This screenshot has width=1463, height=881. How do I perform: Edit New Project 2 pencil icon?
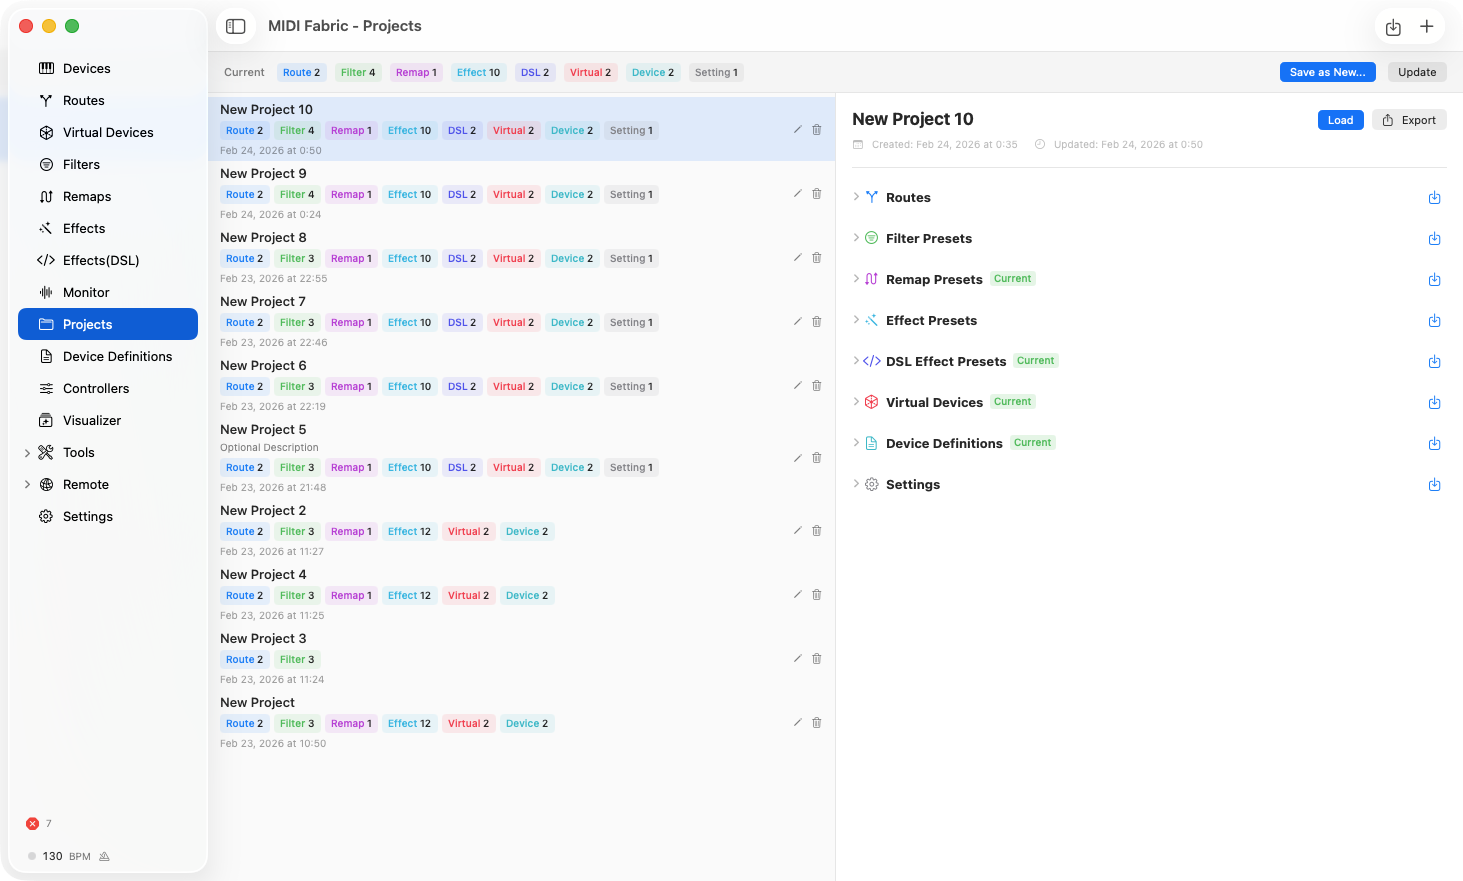pyautogui.click(x=797, y=531)
